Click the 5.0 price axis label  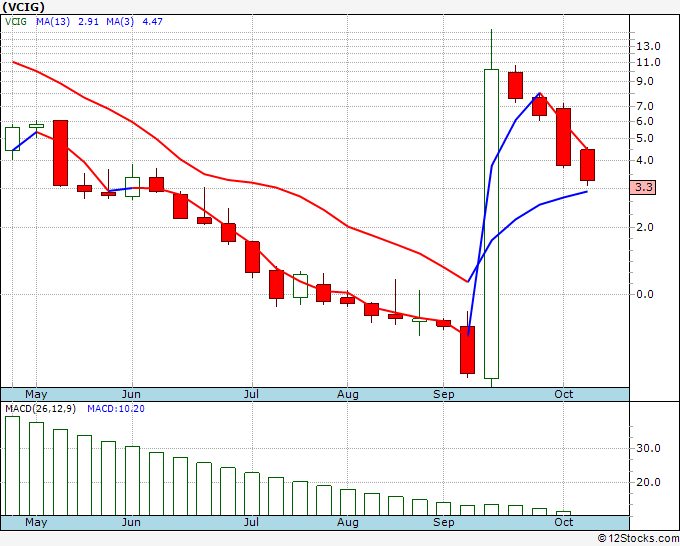[x=644, y=139]
